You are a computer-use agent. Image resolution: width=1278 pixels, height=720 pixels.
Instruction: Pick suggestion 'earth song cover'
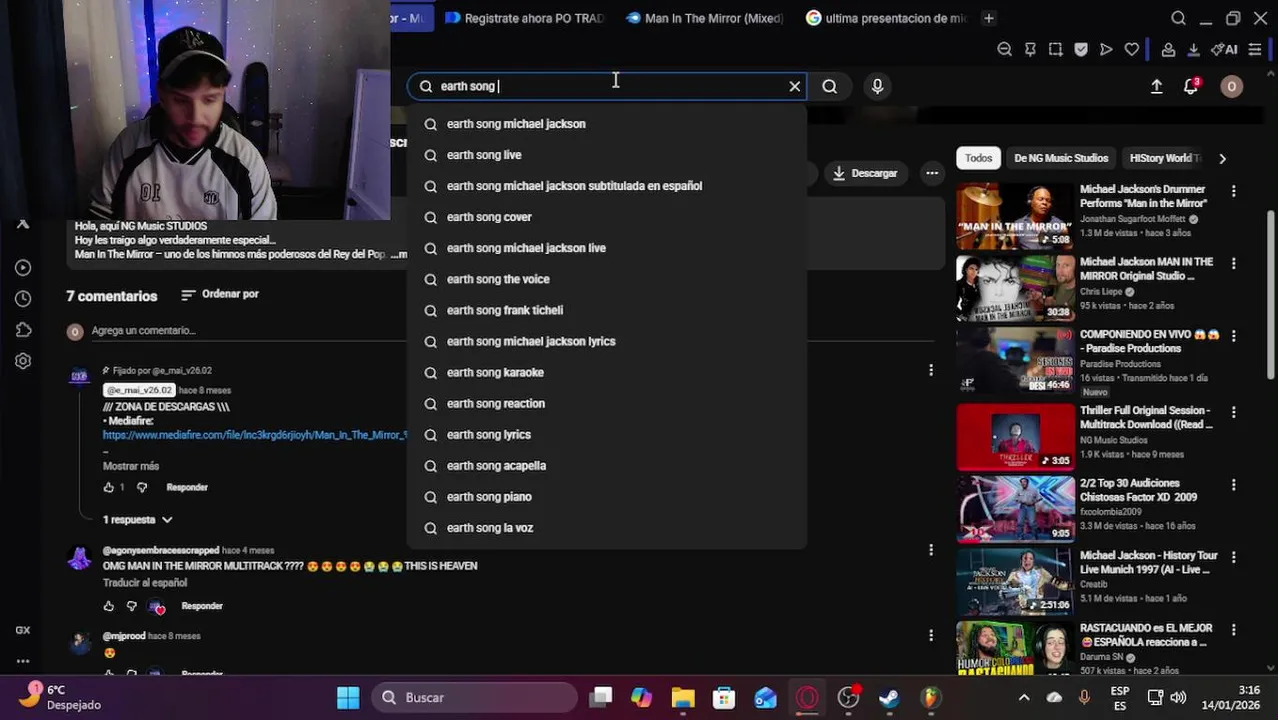coord(606,217)
